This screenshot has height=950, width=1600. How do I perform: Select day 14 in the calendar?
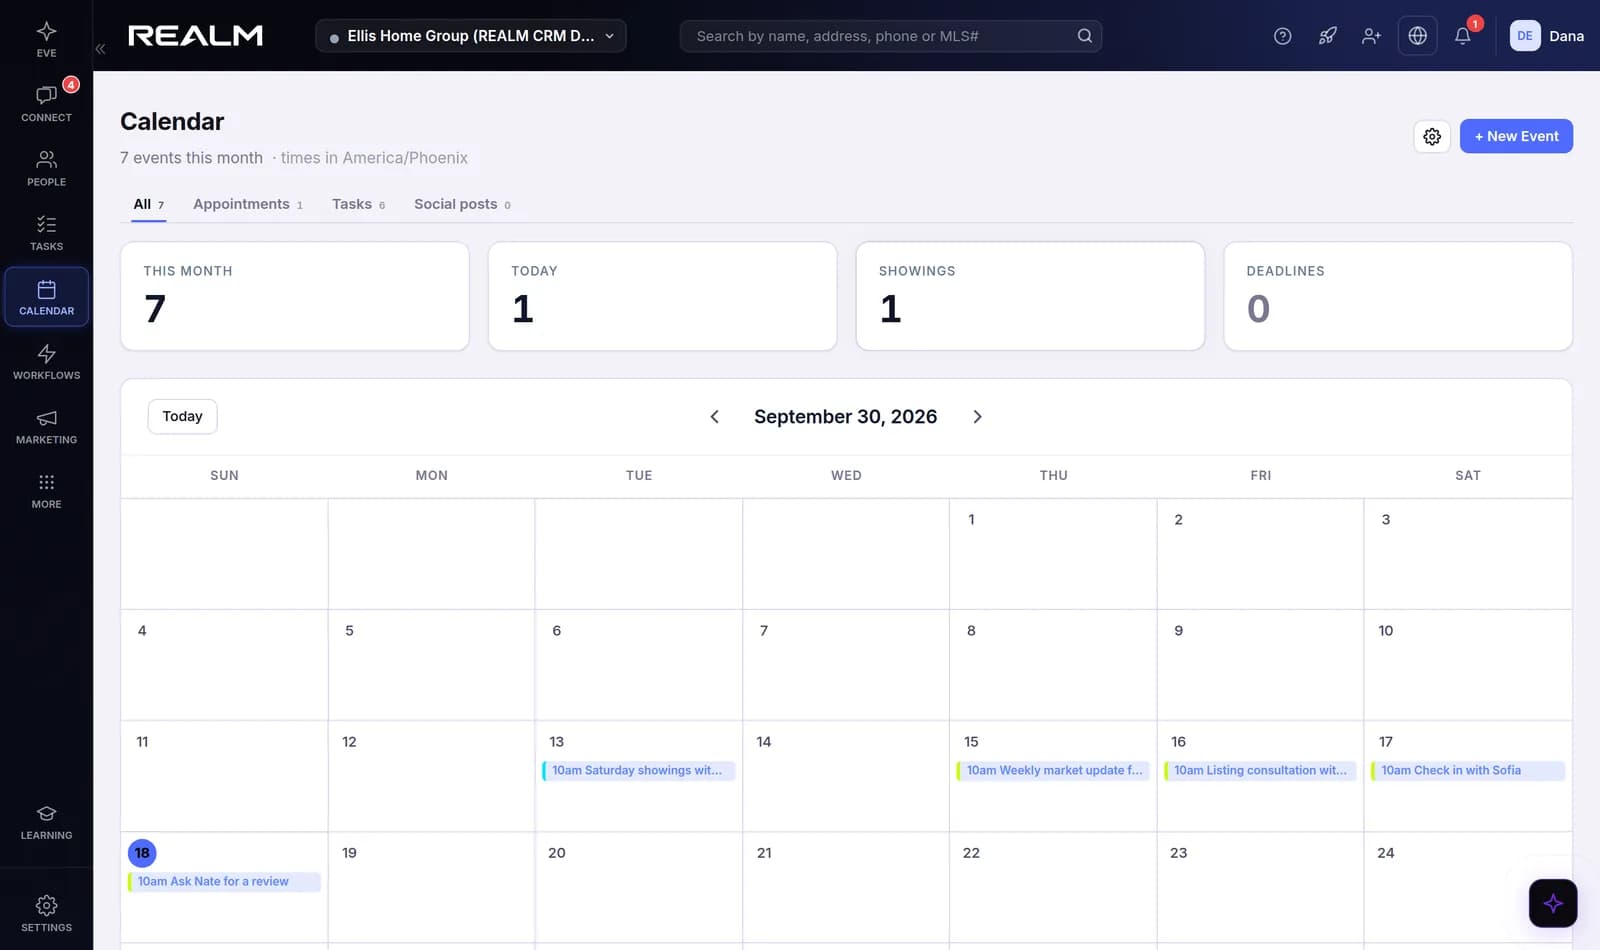pyautogui.click(x=846, y=776)
